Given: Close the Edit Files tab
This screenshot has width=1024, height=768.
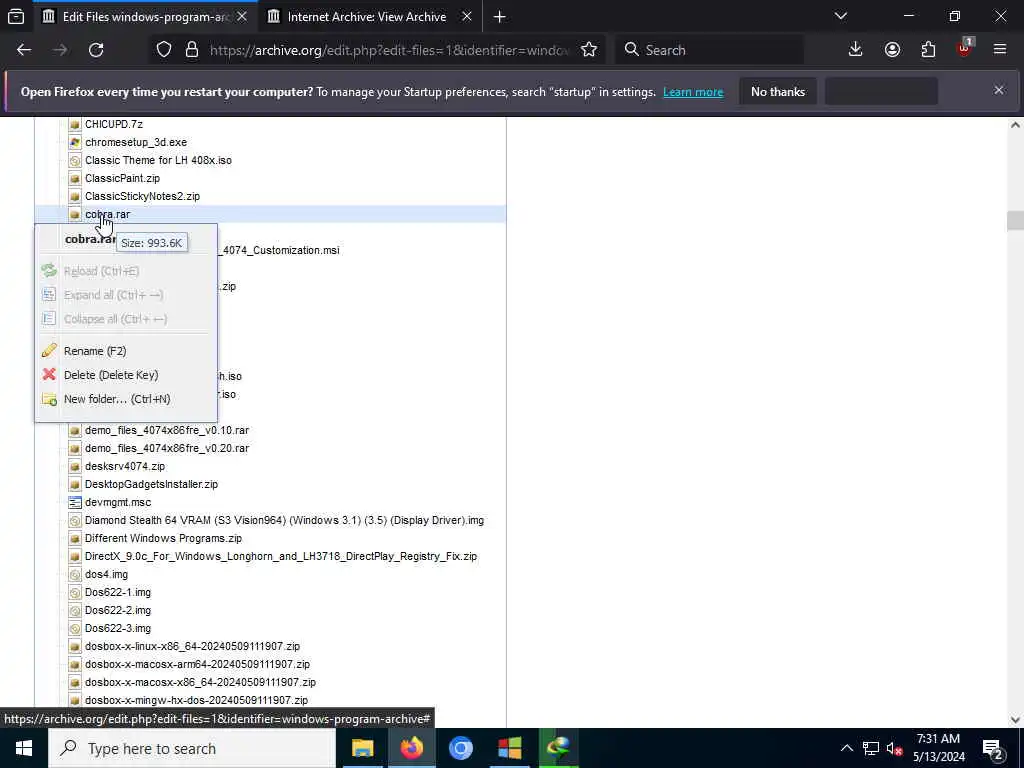Looking at the screenshot, I should pos(242,16).
